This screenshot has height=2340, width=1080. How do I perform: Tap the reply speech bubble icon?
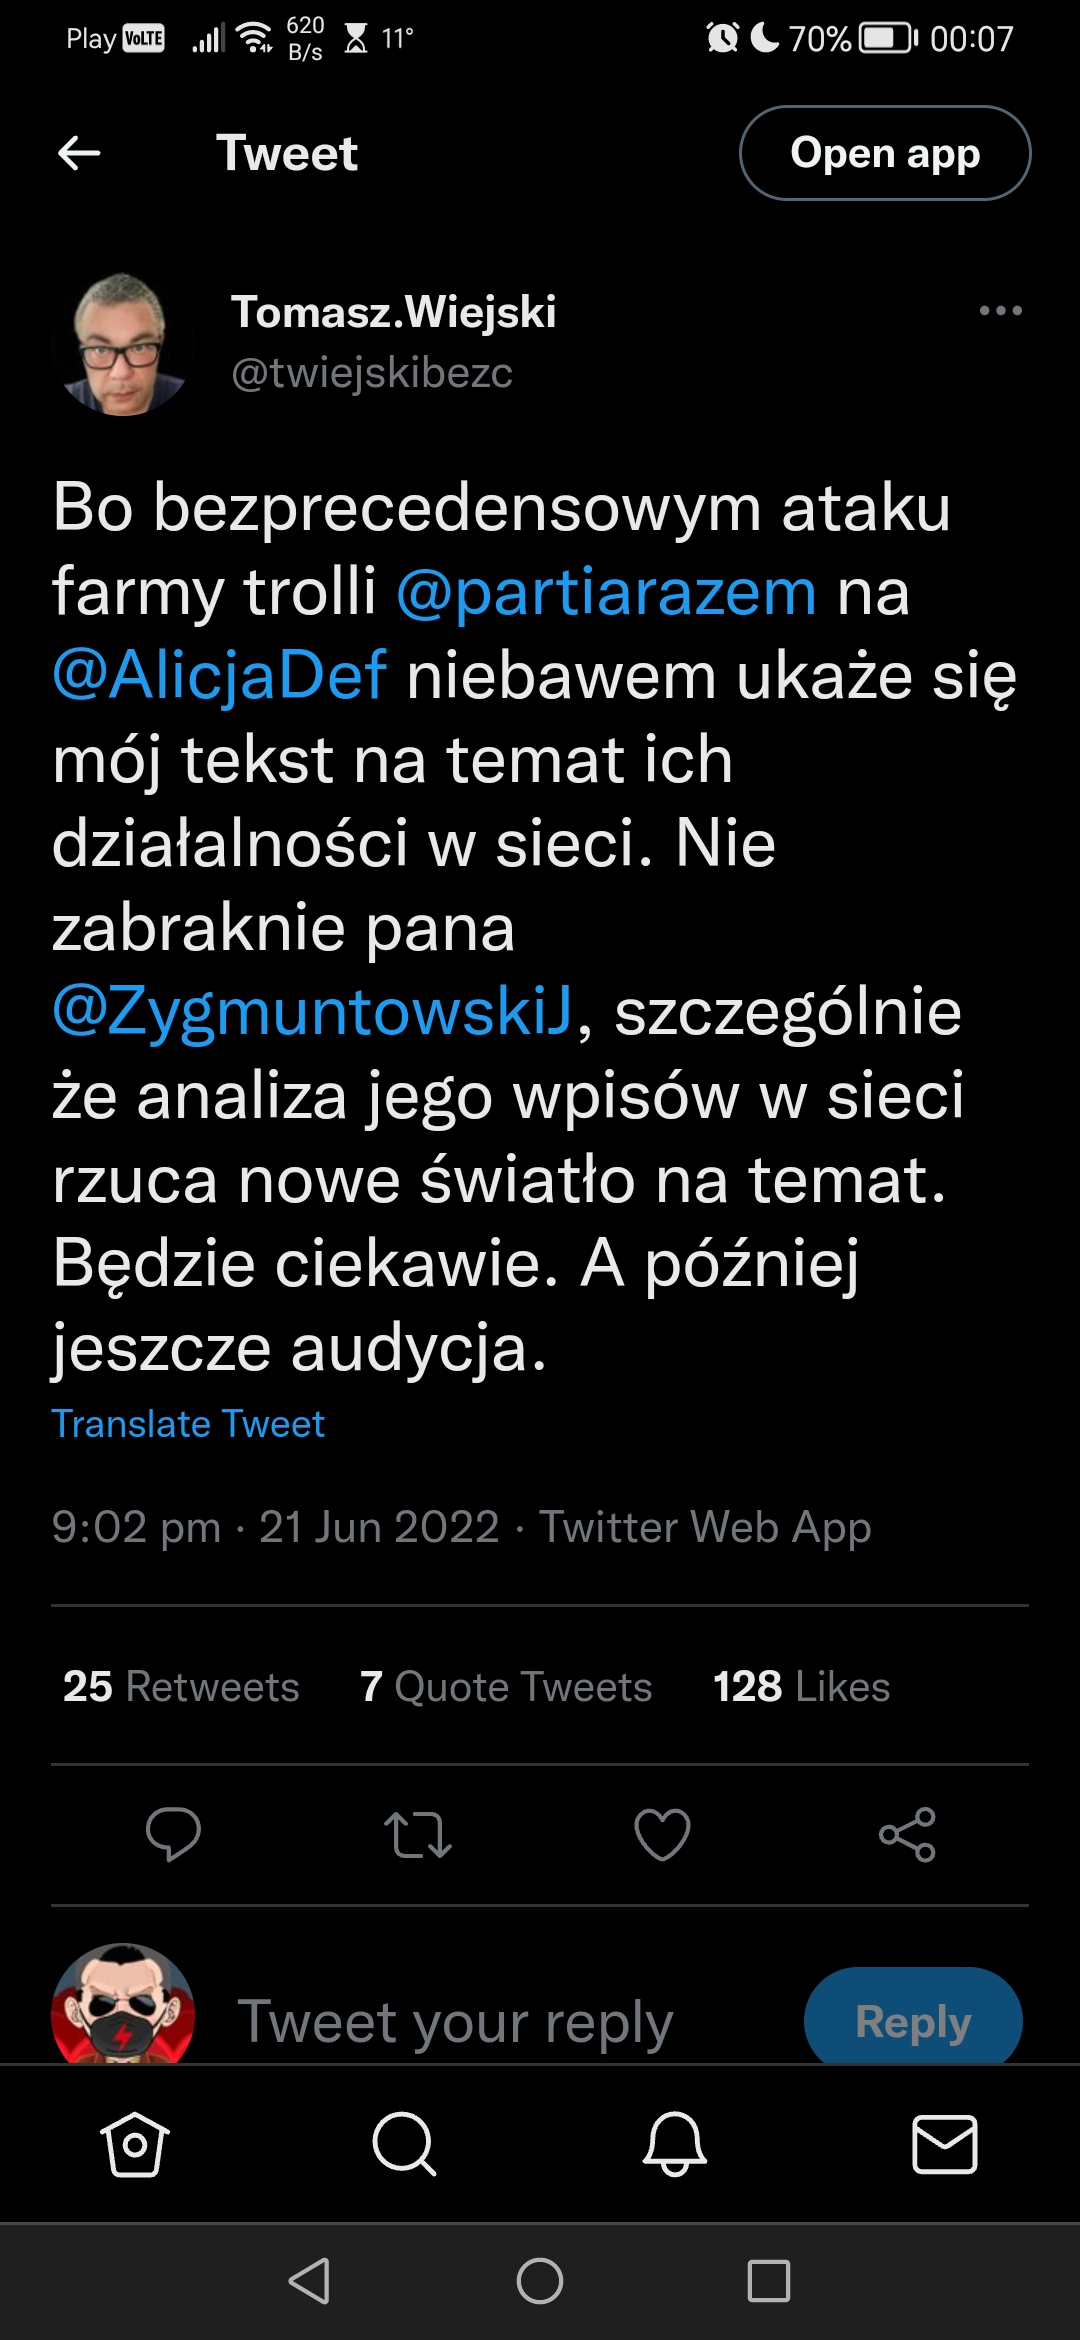pos(173,1834)
